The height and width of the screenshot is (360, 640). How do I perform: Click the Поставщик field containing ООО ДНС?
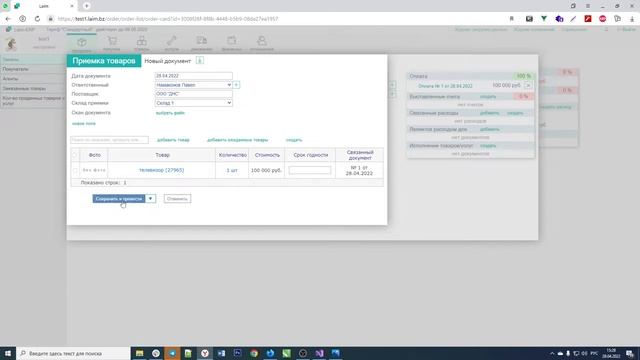pos(193,94)
